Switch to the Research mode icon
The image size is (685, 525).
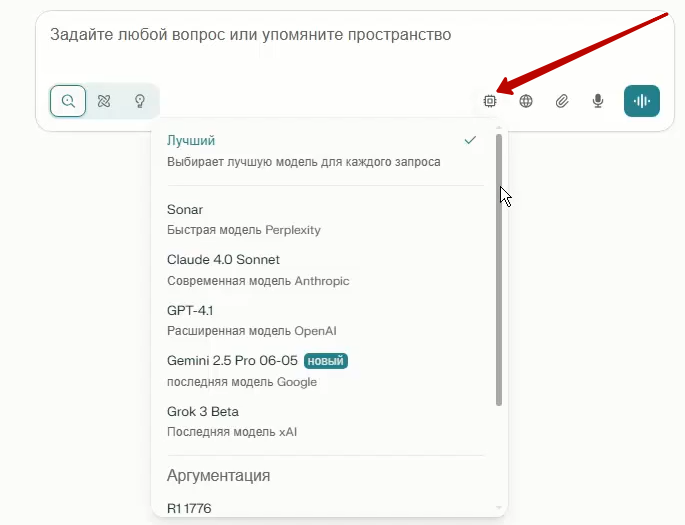click(x=104, y=101)
